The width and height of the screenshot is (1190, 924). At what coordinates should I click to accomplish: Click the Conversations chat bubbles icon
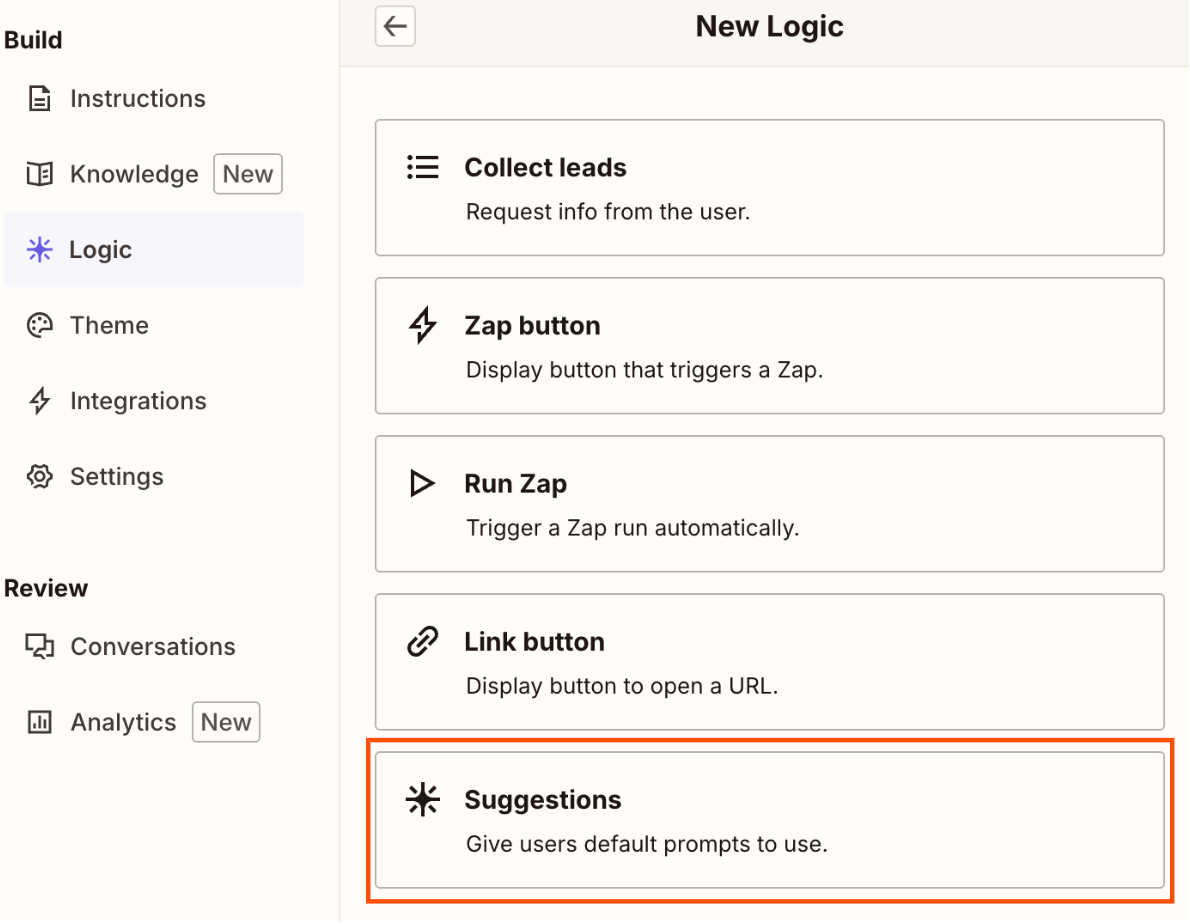click(x=39, y=647)
